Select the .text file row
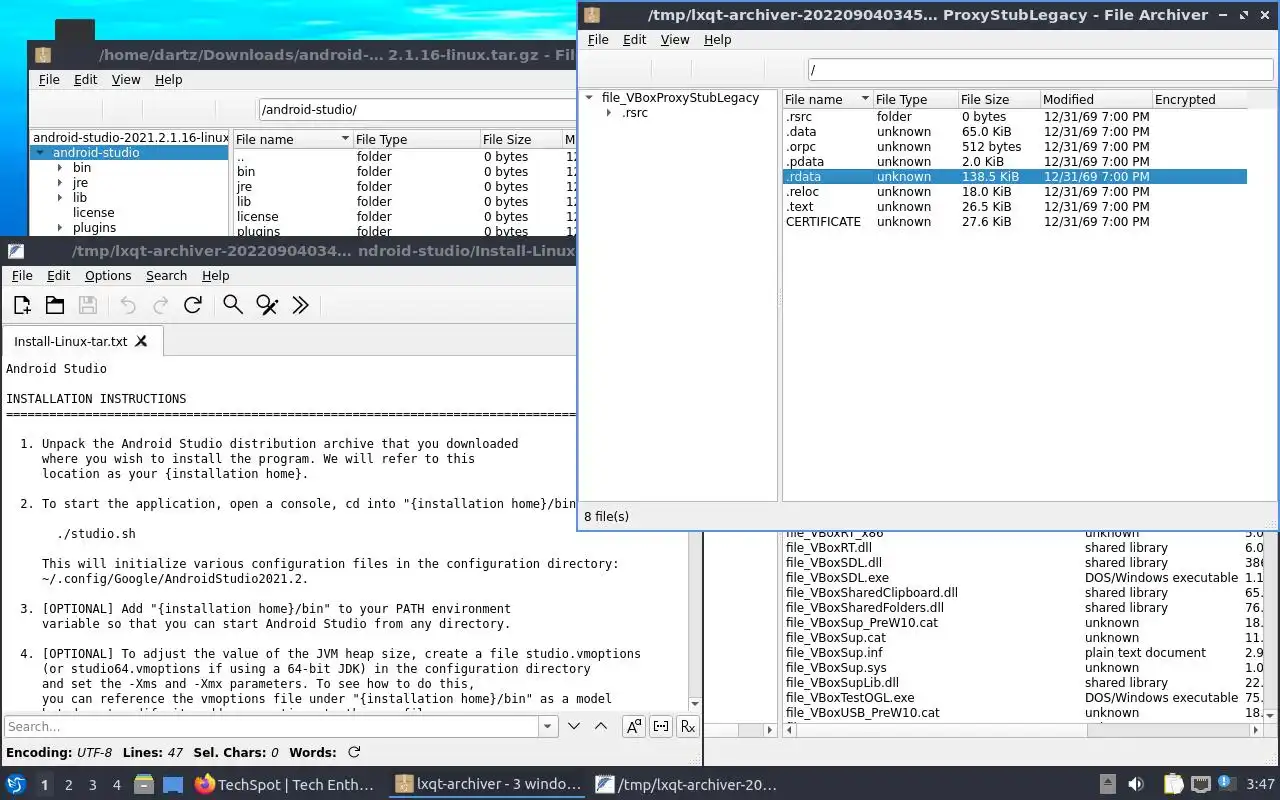 (x=1015, y=207)
